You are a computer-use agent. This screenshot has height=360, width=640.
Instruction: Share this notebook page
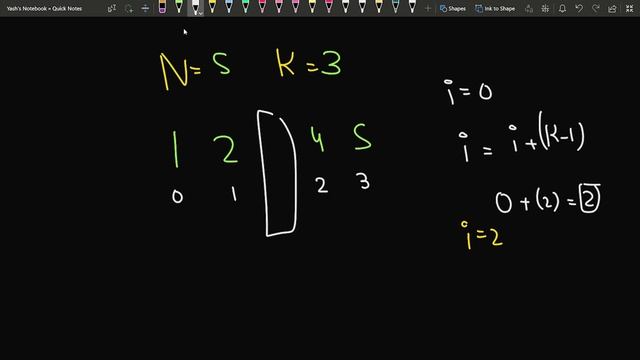tap(612, 8)
